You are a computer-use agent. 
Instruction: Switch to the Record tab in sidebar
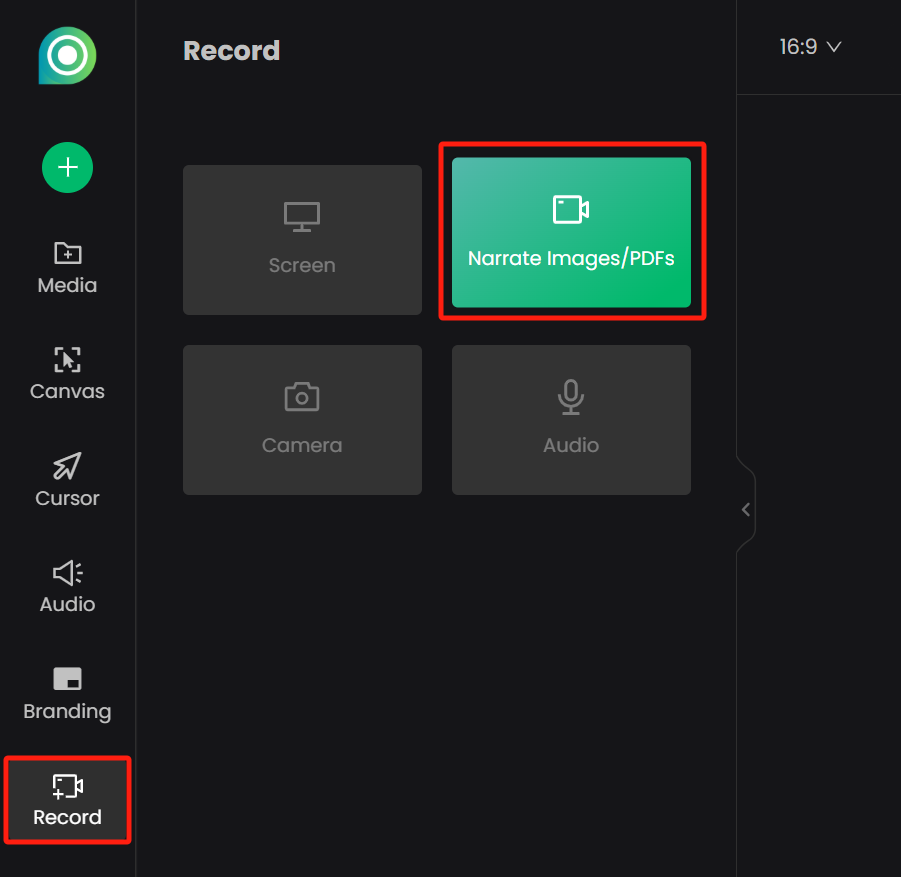pos(67,800)
